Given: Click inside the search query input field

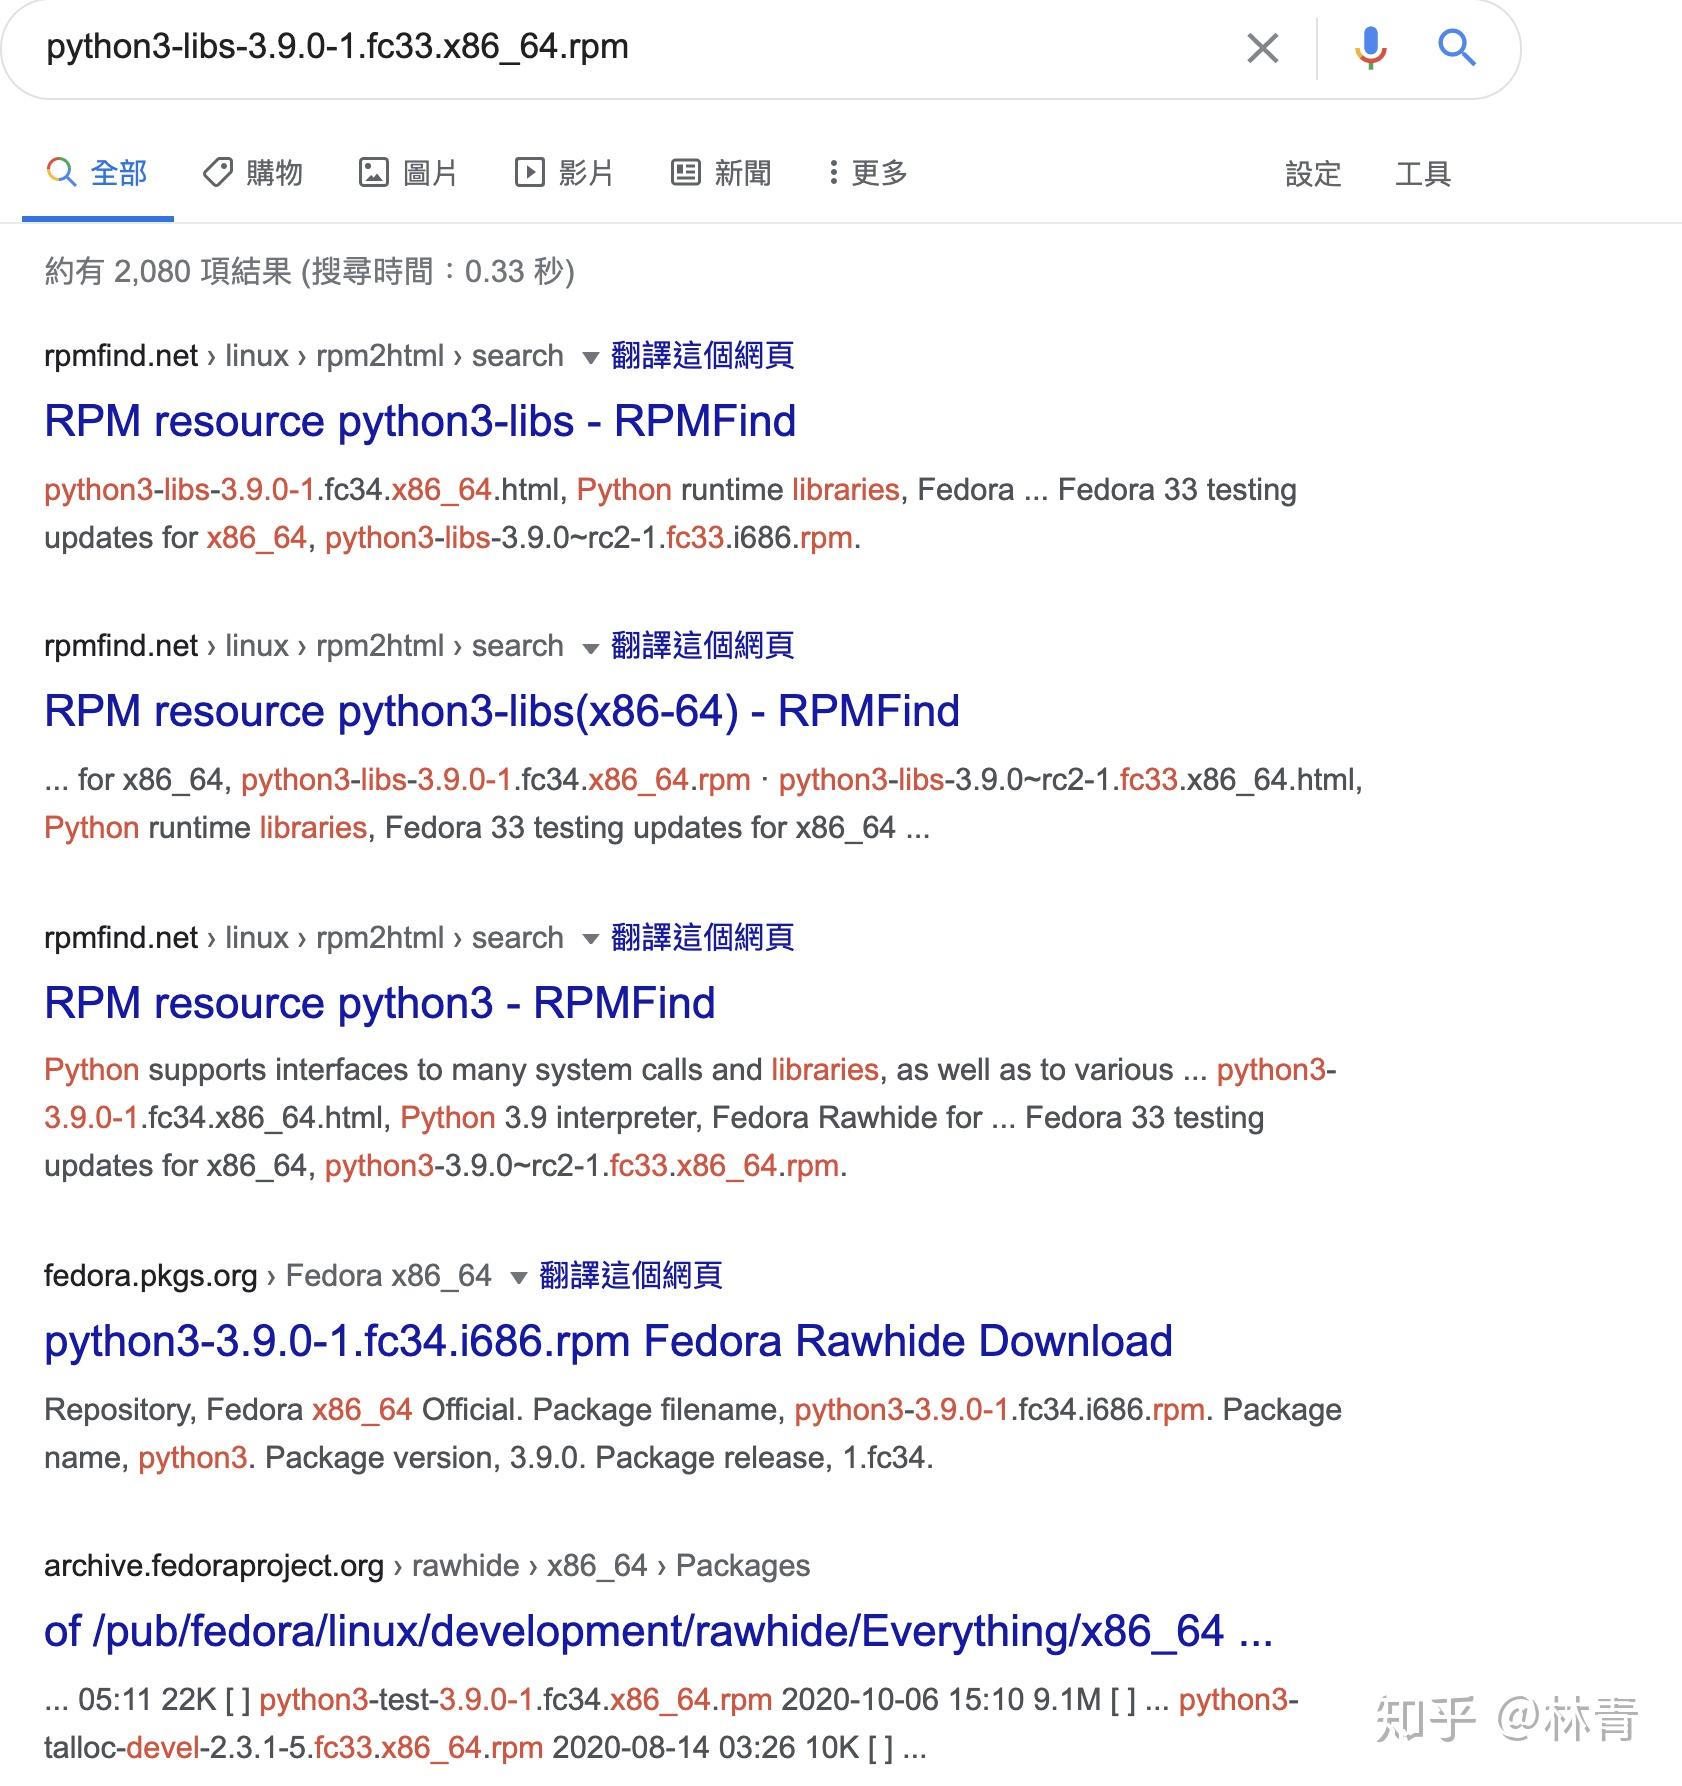Looking at the screenshot, I should click(x=600, y=47).
